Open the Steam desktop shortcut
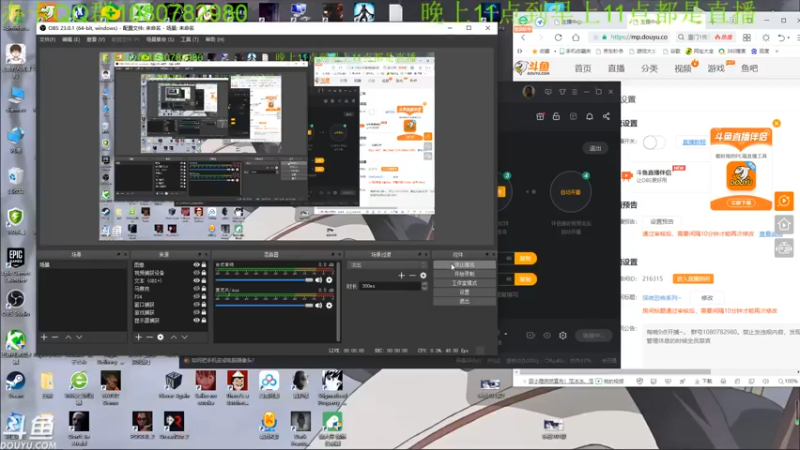This screenshot has width=800, height=450. pos(15,384)
